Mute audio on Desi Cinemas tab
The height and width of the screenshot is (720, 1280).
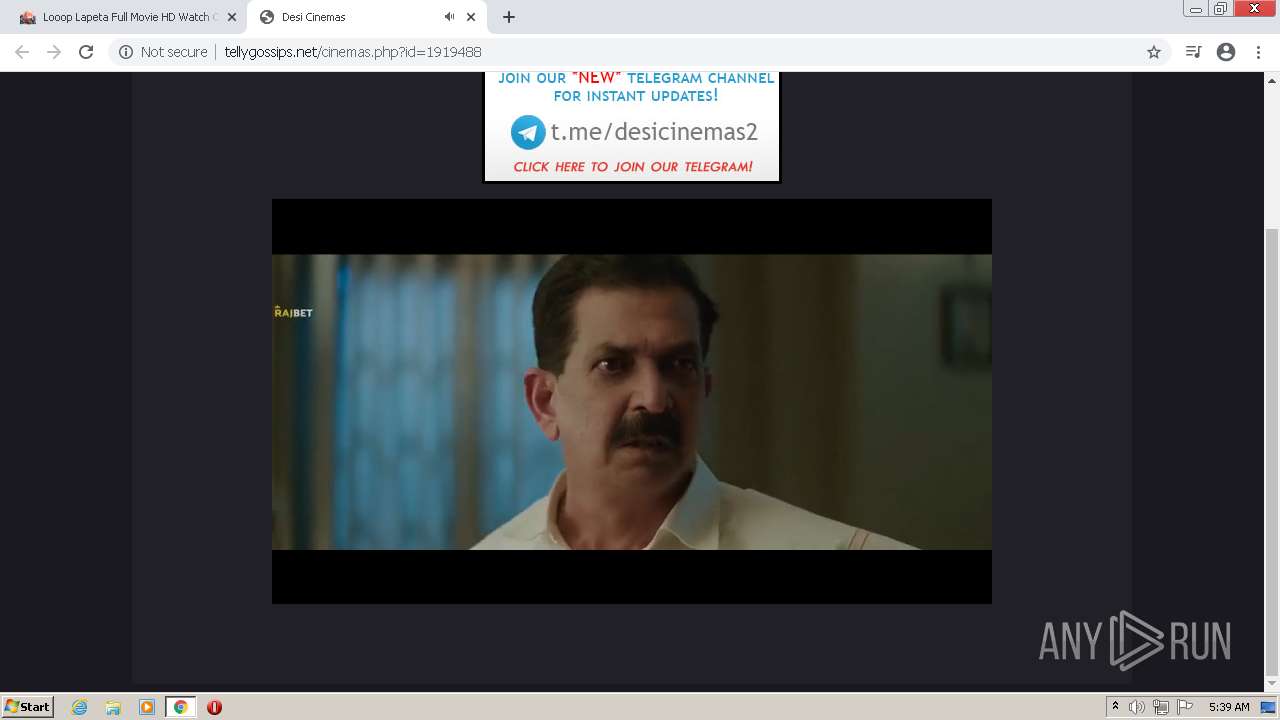[x=449, y=17]
